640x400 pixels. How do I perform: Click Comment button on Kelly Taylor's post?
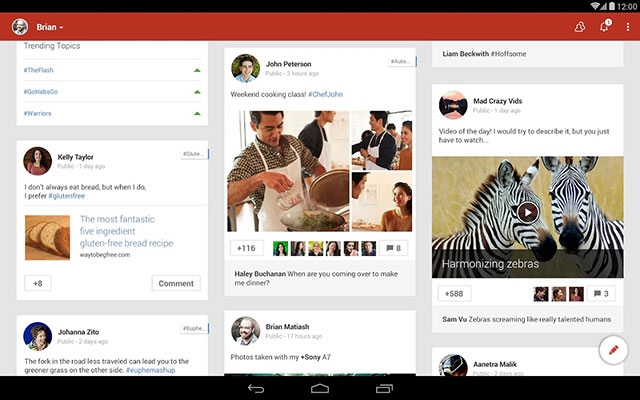[176, 283]
